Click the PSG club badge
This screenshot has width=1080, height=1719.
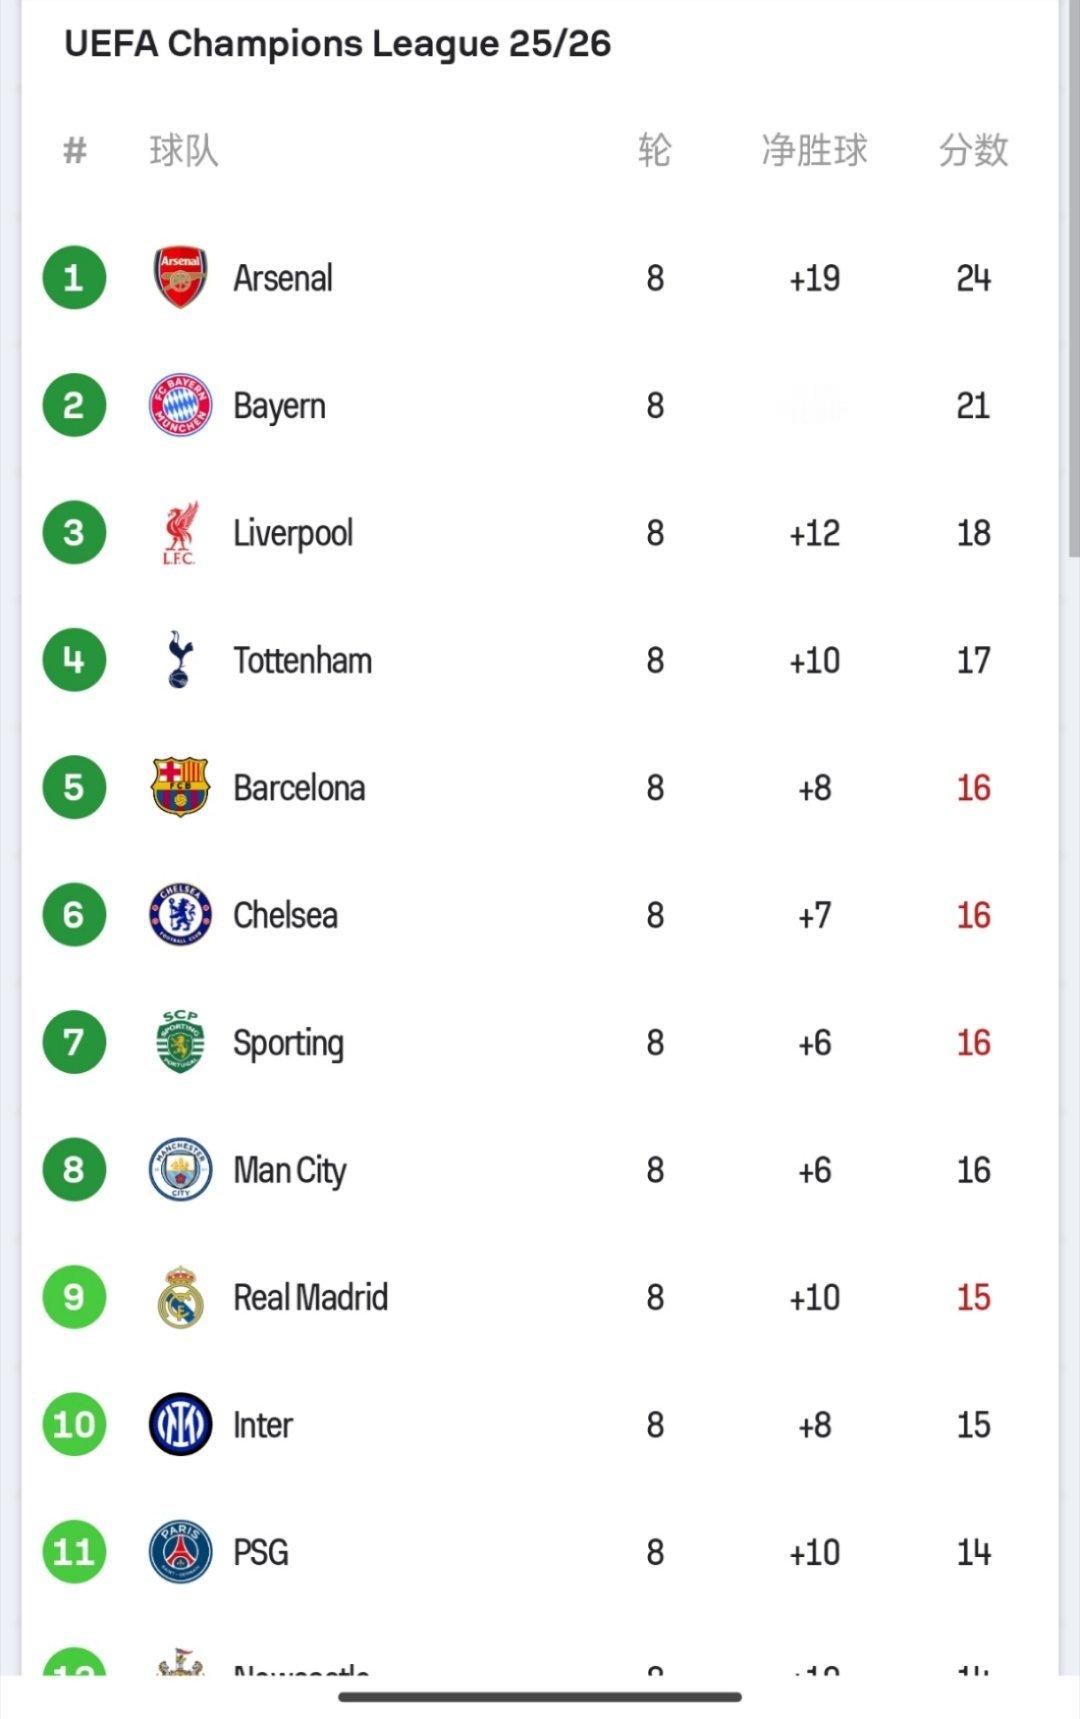[x=180, y=1552]
